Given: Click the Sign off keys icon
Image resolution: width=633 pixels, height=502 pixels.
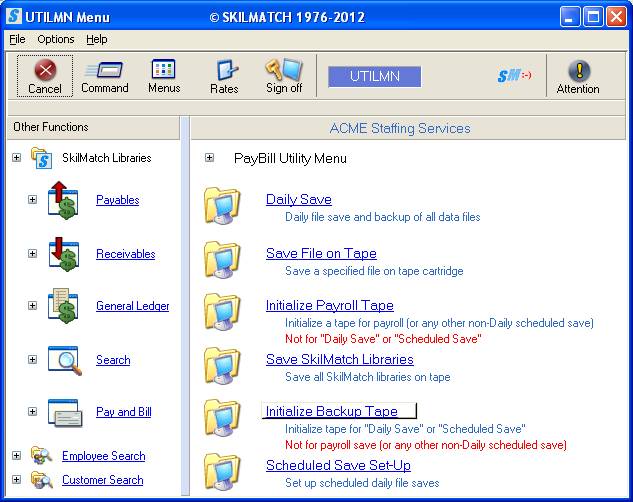Looking at the screenshot, I should tap(284, 69).
